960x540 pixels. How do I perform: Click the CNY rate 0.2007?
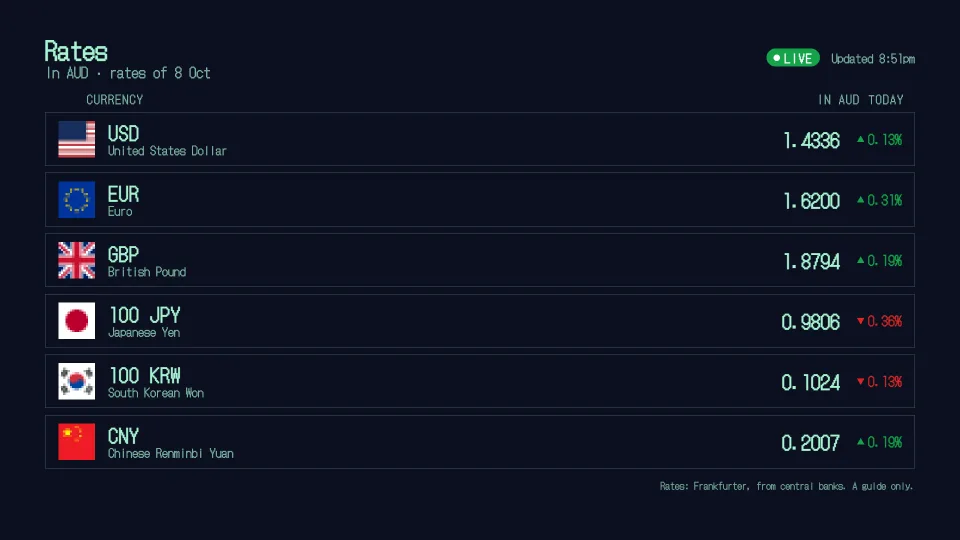pyautogui.click(x=811, y=443)
